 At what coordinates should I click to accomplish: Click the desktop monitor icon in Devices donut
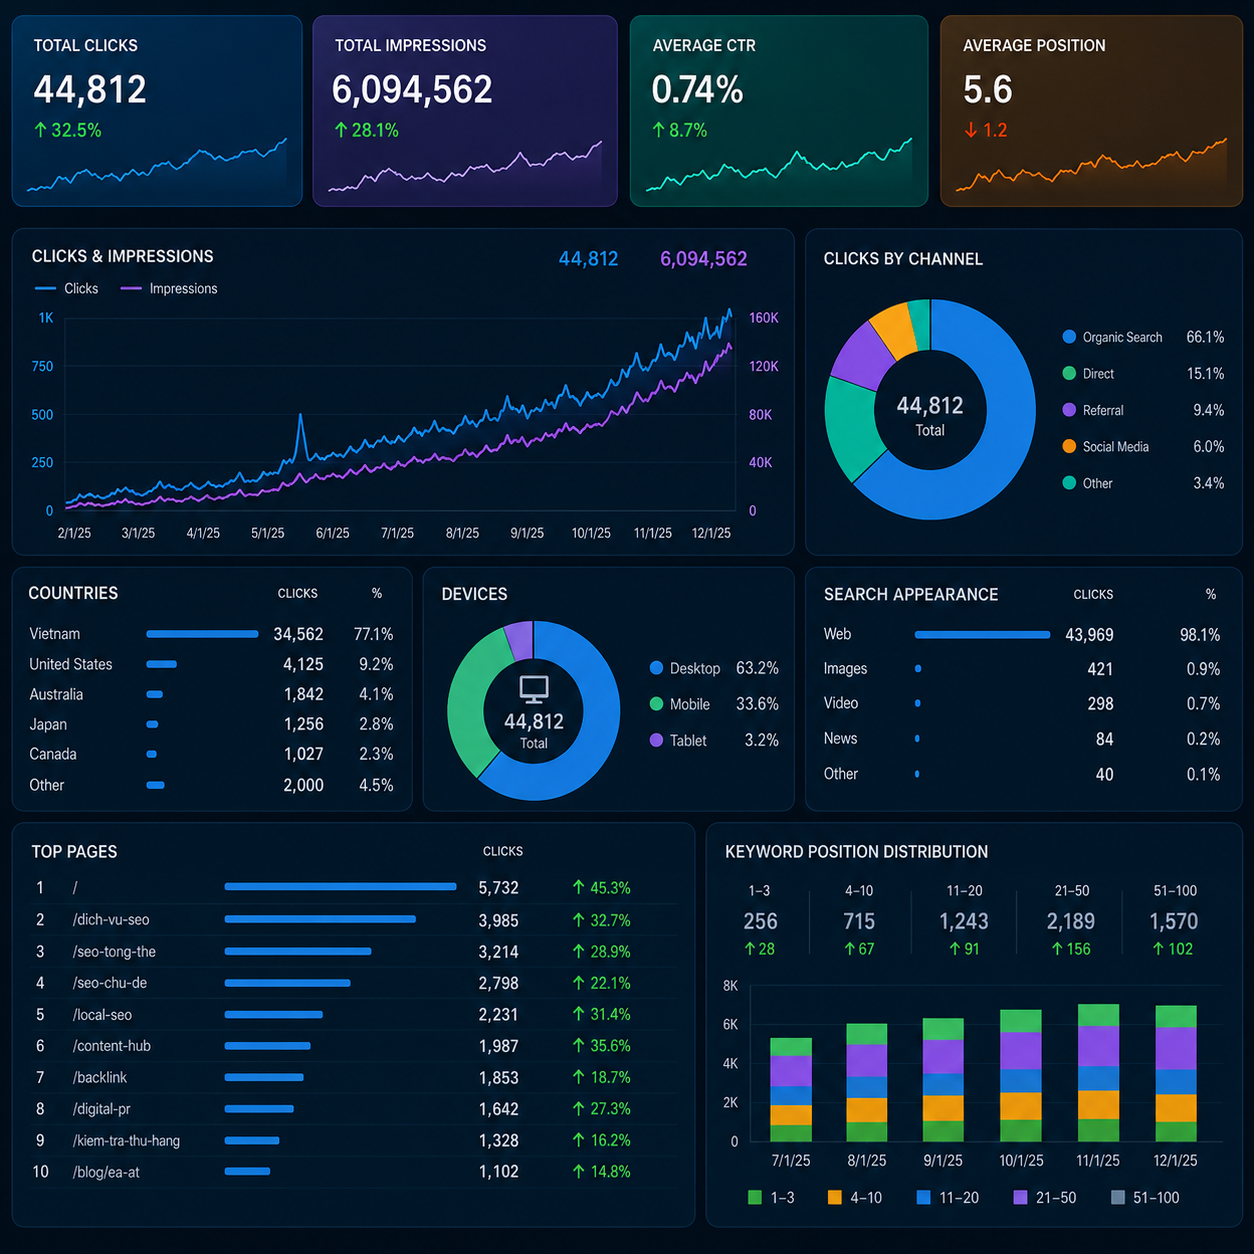pyautogui.click(x=534, y=689)
